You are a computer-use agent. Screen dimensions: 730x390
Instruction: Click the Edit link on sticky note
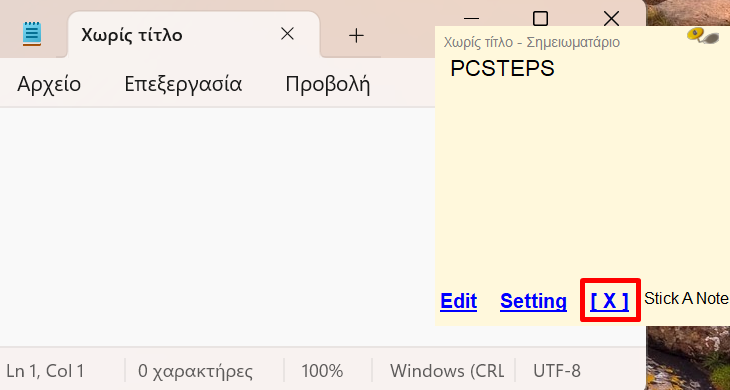click(x=459, y=301)
